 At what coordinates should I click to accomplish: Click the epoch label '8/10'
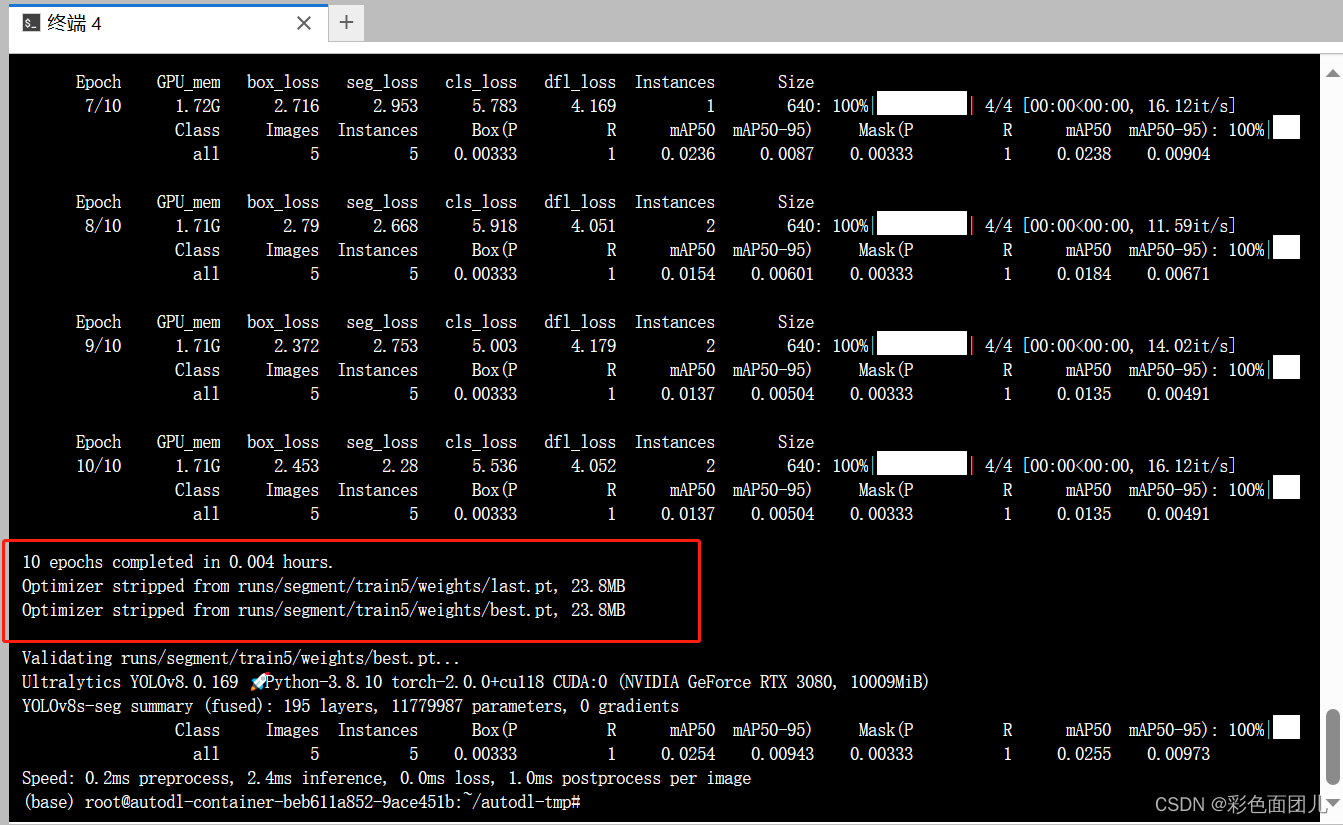coord(103,226)
